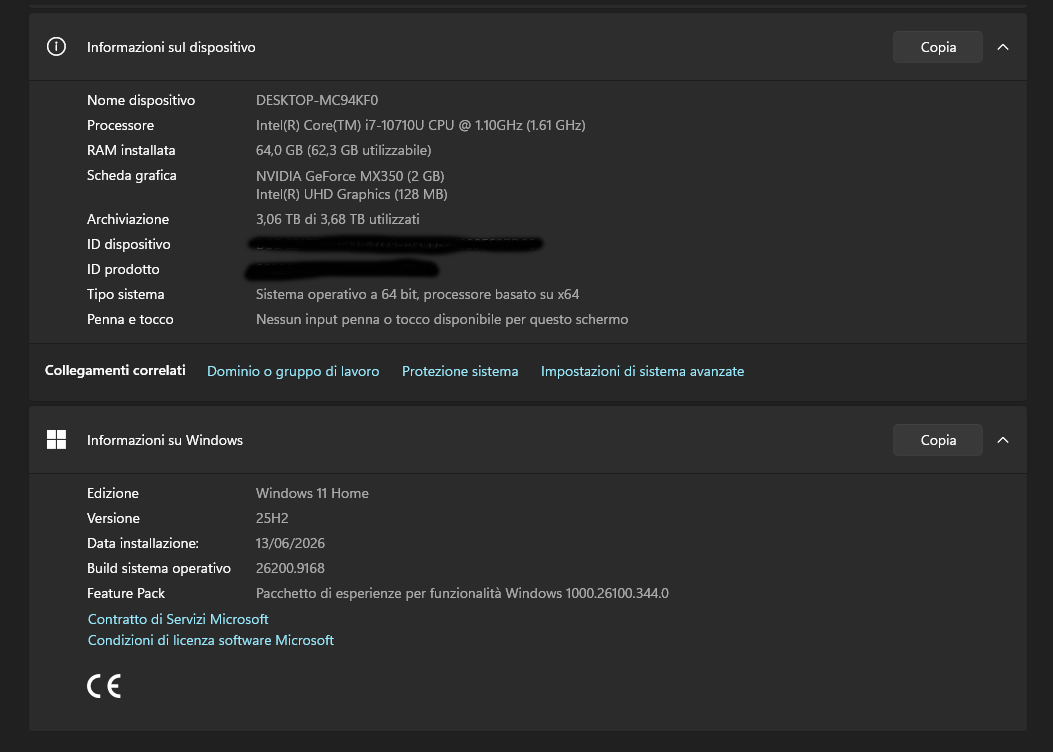Click the Penna e tocco label
1053x752 pixels.
[x=130, y=320]
